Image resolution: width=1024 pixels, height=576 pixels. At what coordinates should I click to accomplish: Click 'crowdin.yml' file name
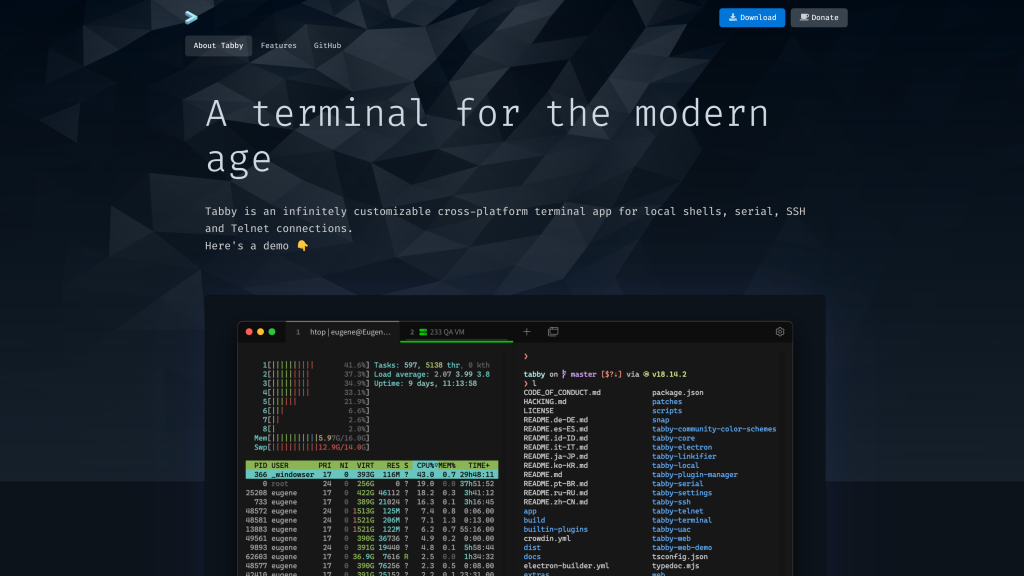point(547,539)
